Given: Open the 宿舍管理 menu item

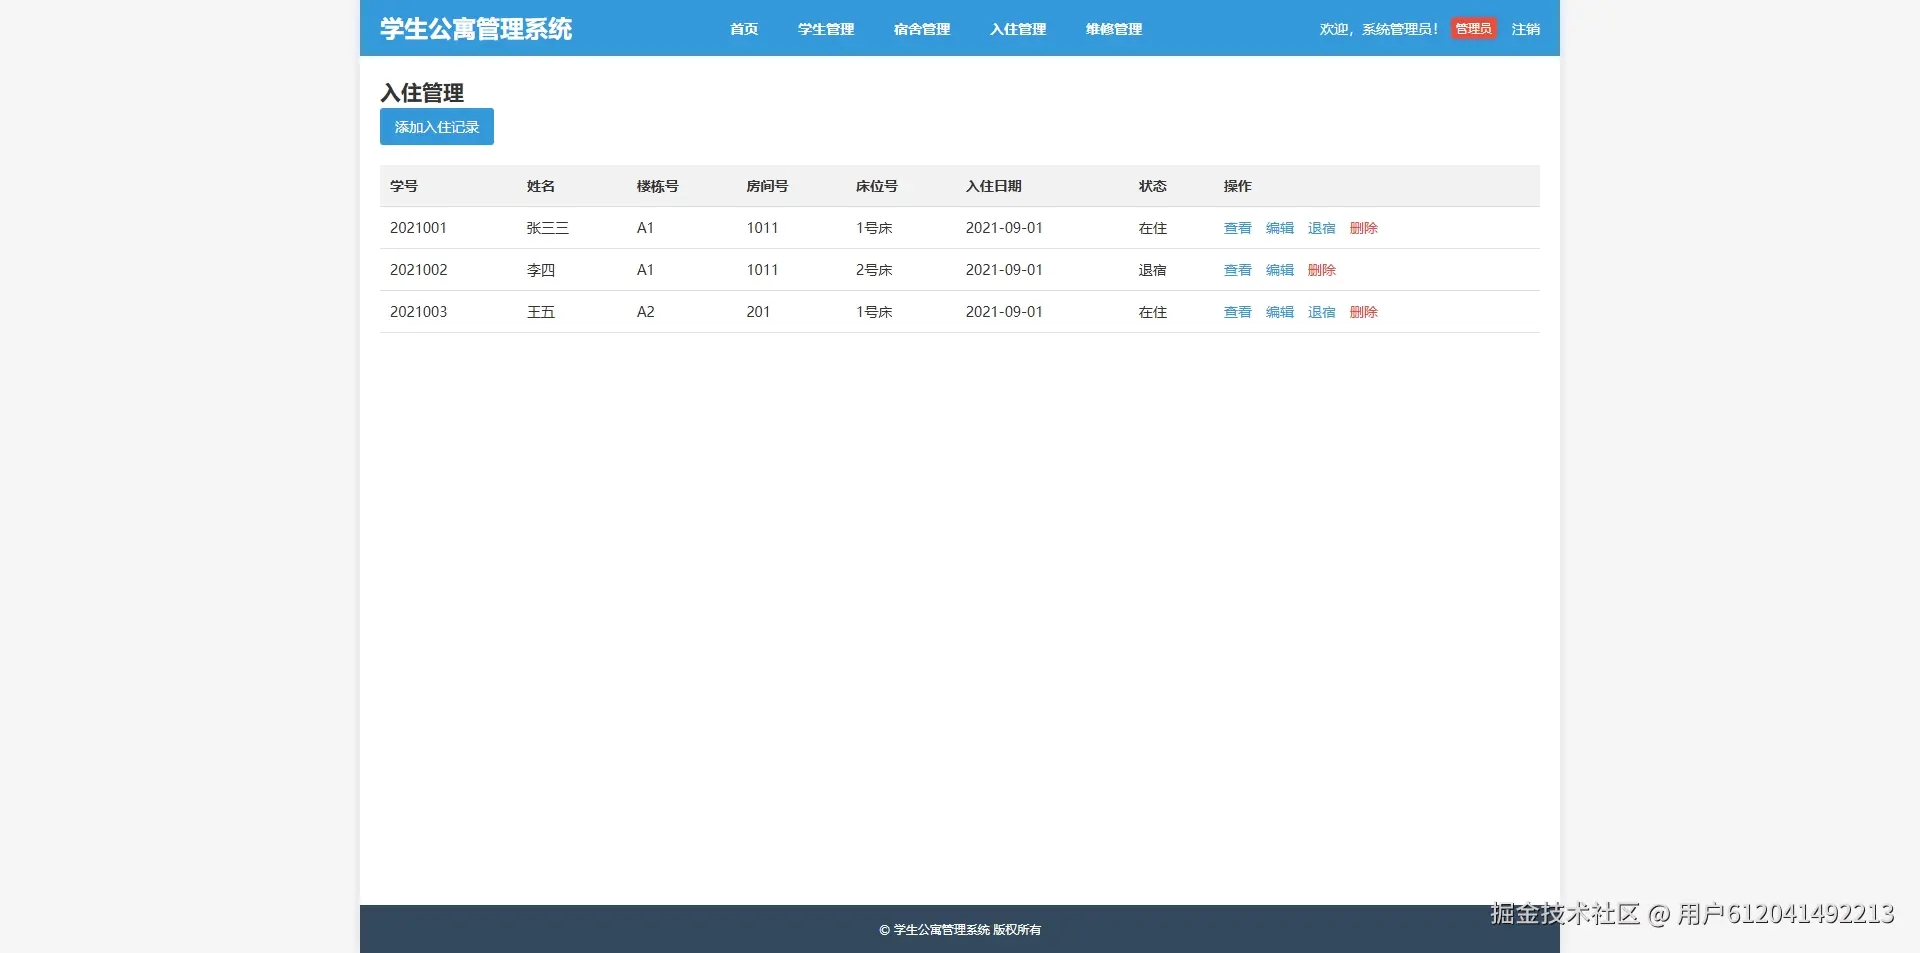Looking at the screenshot, I should click(x=922, y=29).
